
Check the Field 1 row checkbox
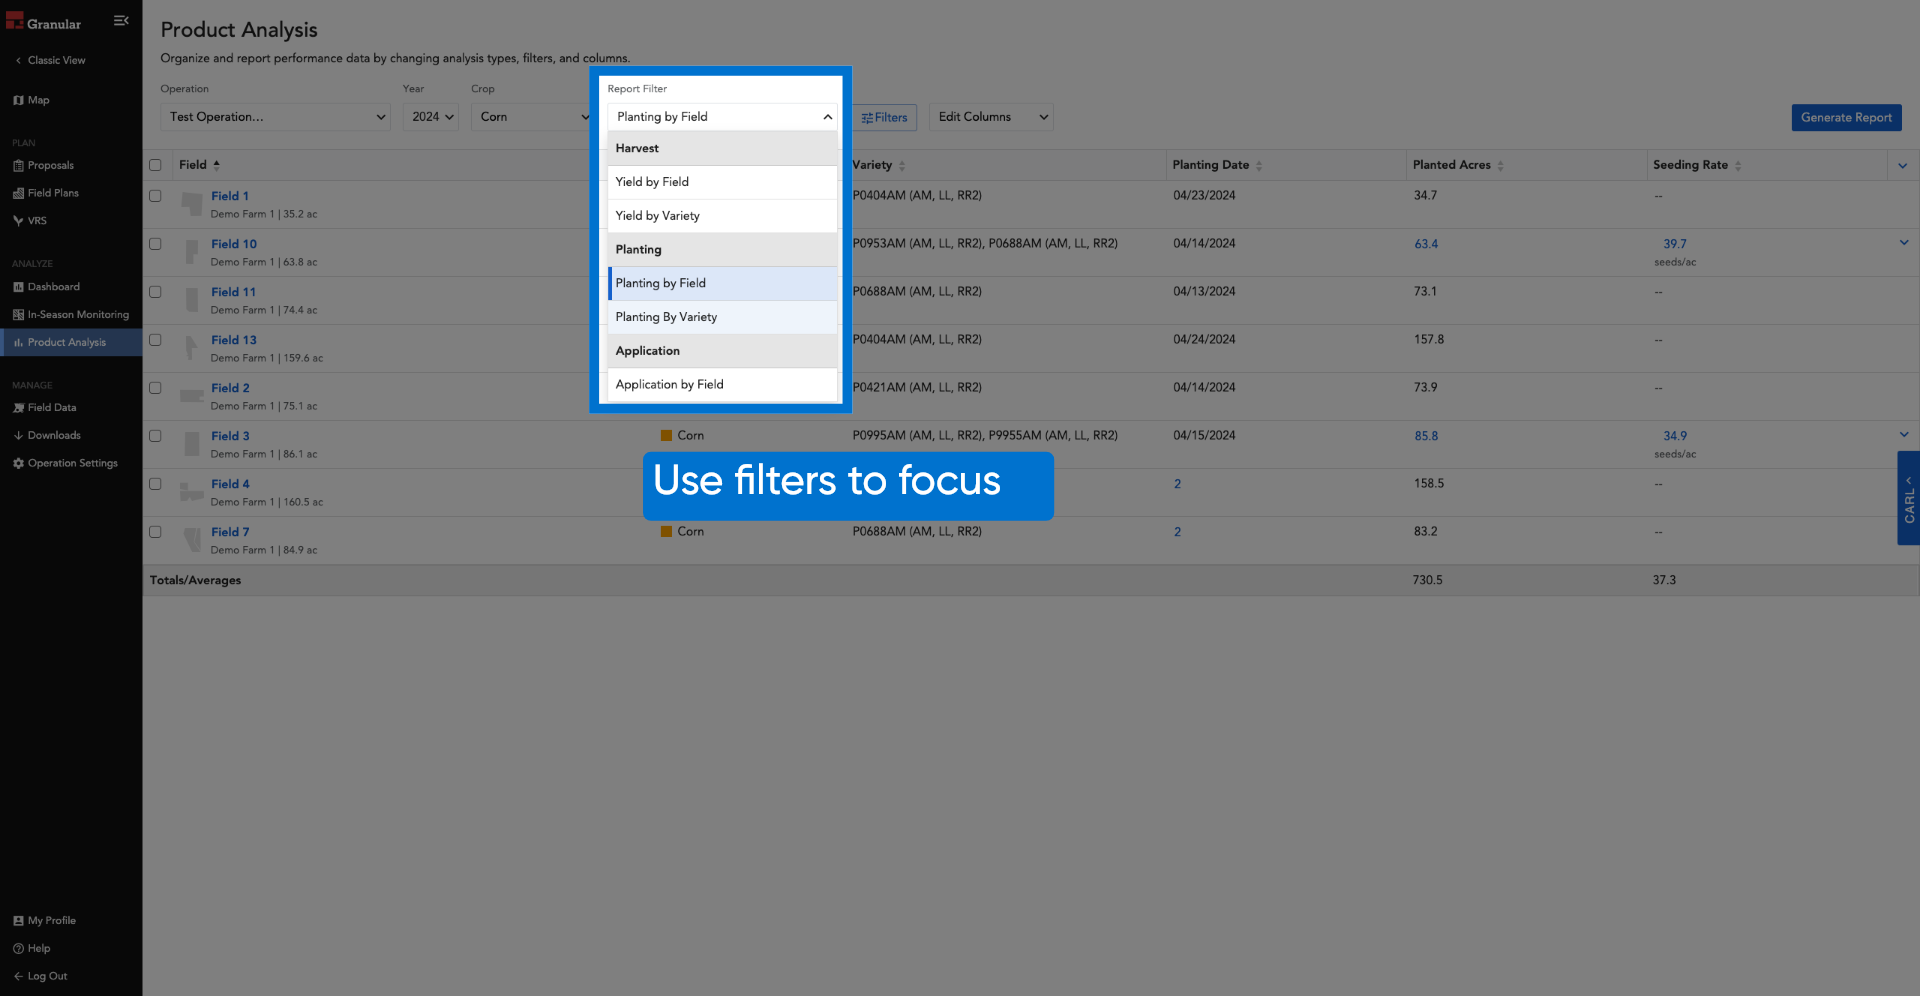coord(155,196)
